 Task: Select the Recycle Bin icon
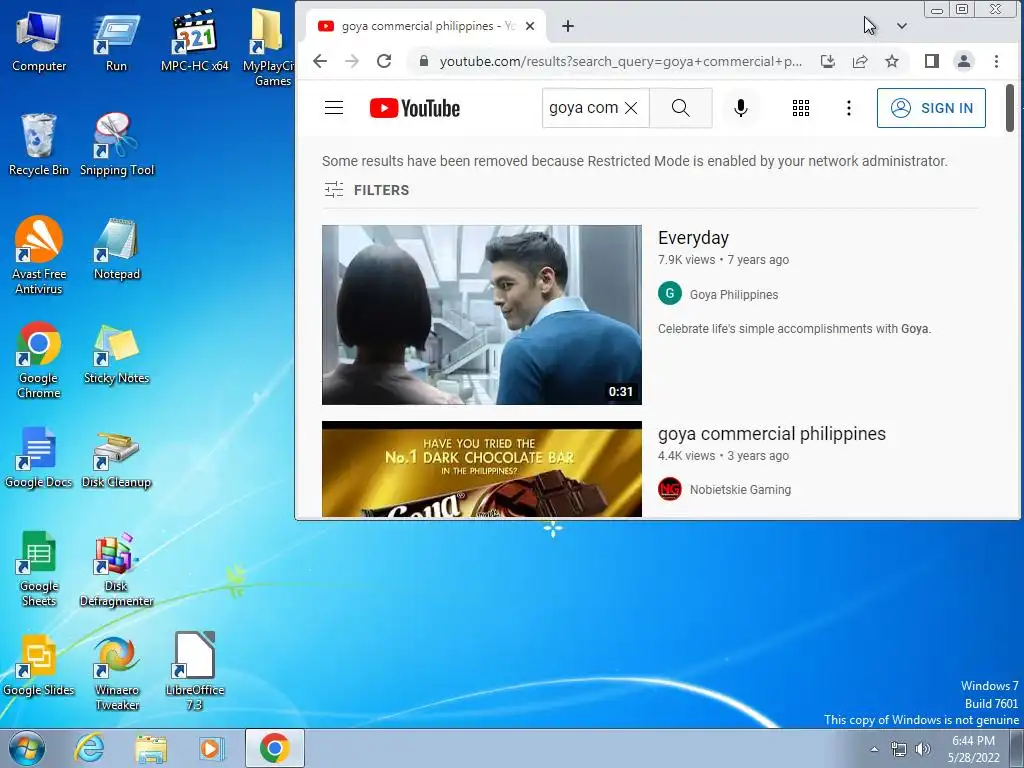39,145
